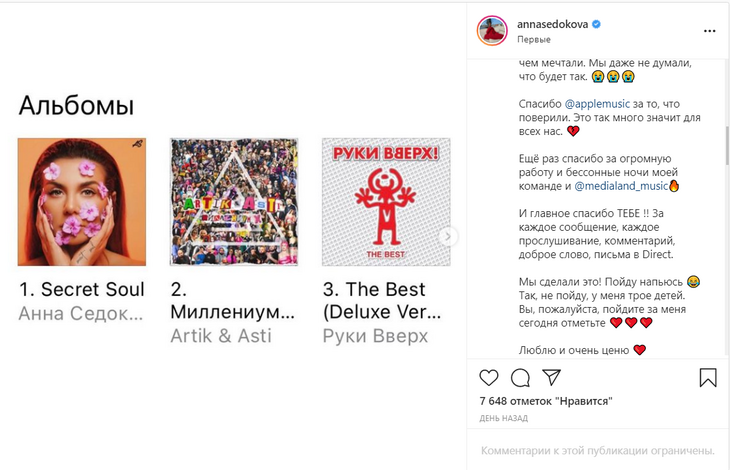This screenshot has width=730, height=470.
Task: Open annasedokova profile avatar
Action: point(492,30)
